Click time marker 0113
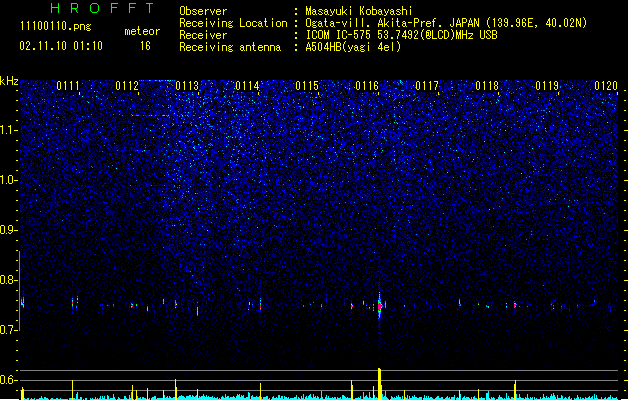629x400 pixels. (187, 86)
